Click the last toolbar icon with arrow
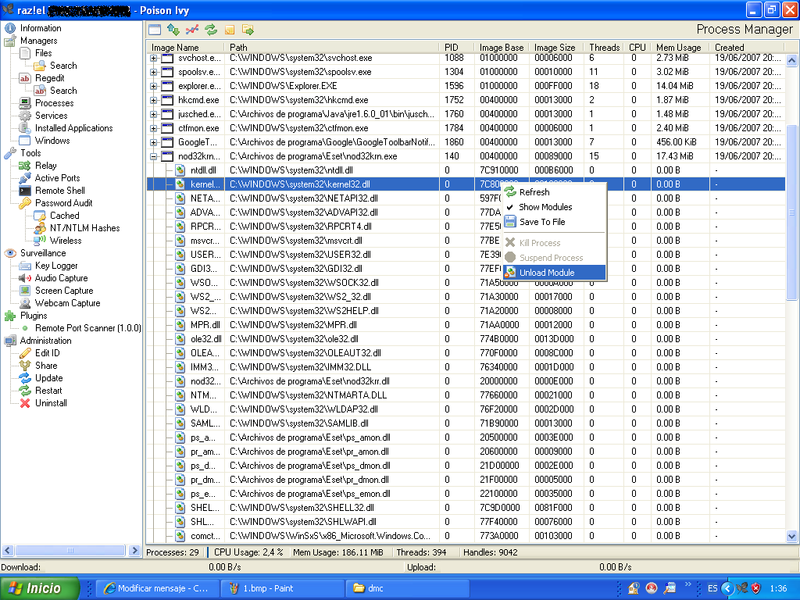800x600 pixels. (248, 30)
